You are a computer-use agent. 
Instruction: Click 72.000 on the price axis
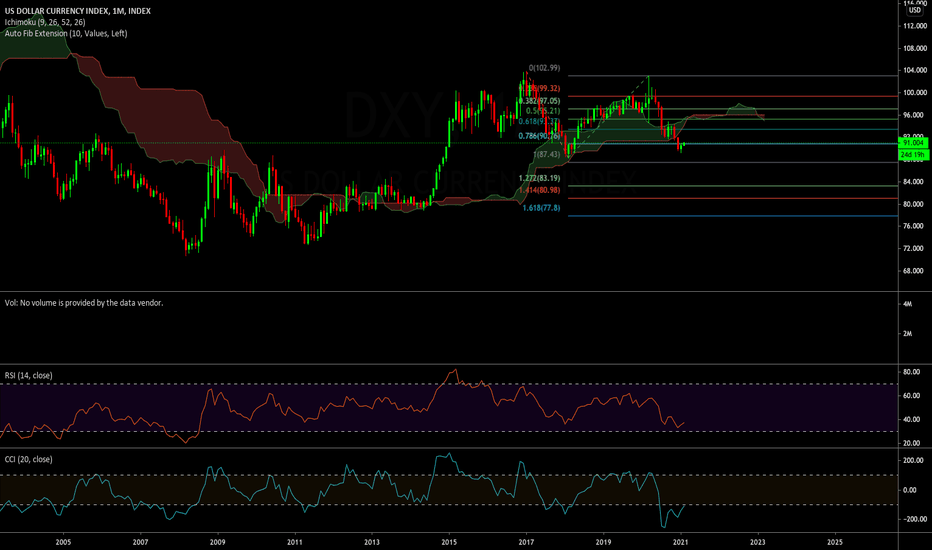coord(915,249)
